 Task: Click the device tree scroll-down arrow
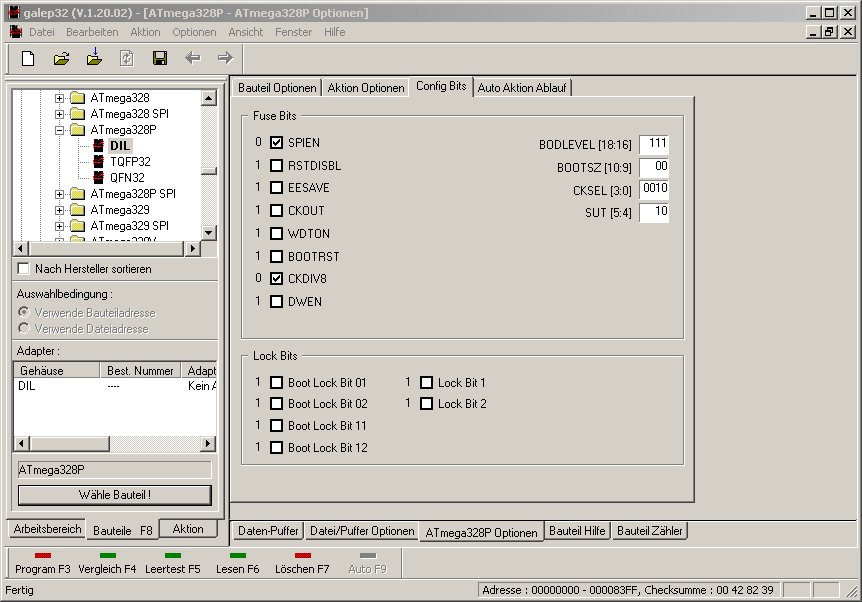pos(208,233)
